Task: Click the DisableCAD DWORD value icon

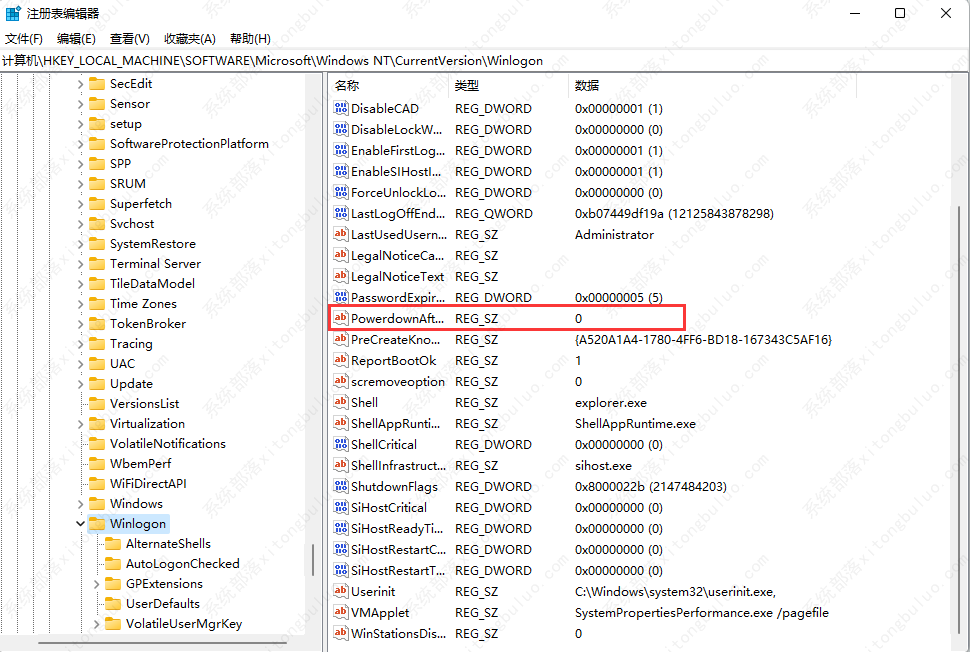Action: (341, 108)
